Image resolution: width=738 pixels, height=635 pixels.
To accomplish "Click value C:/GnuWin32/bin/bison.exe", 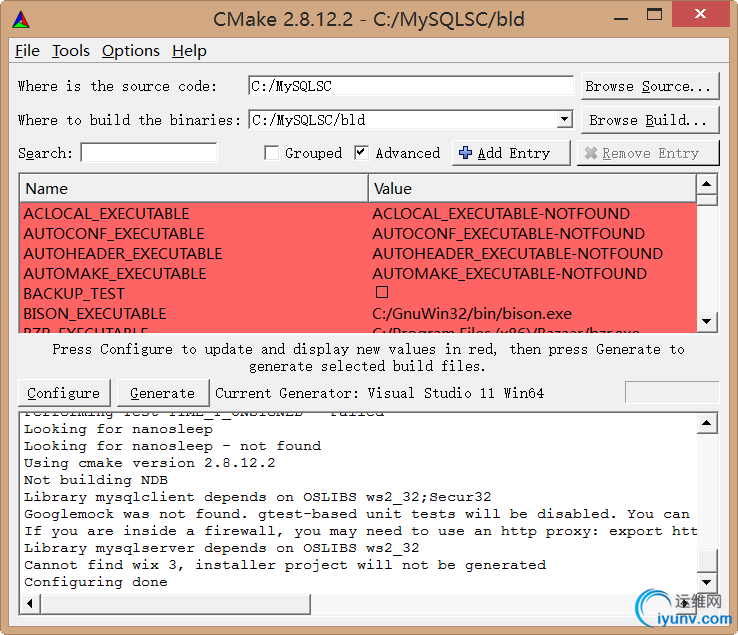I will (x=472, y=313).
